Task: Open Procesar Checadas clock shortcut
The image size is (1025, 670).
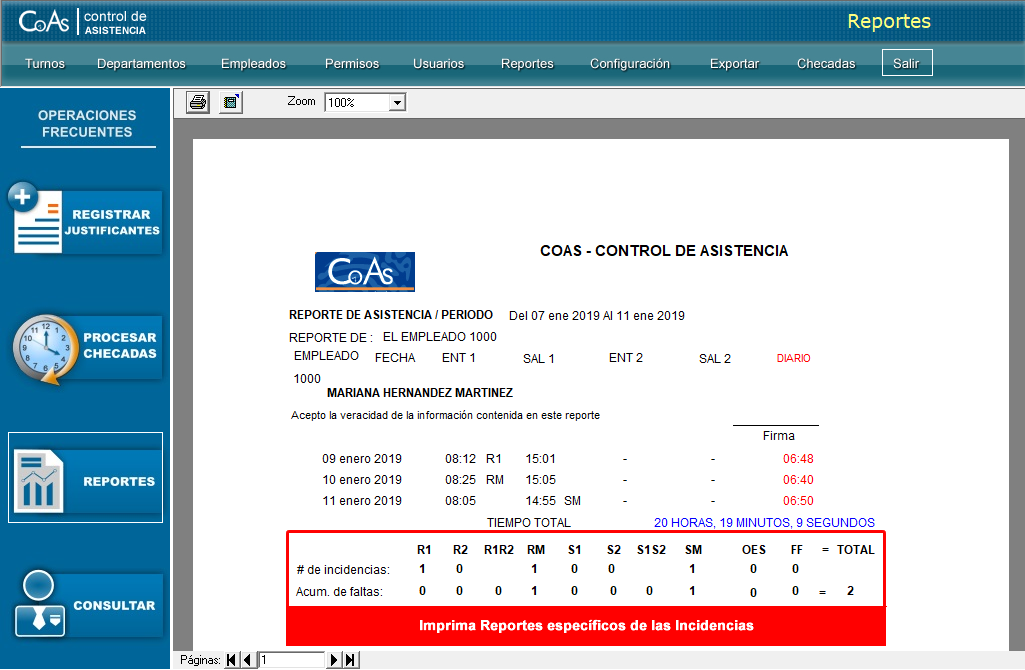Action: point(86,346)
